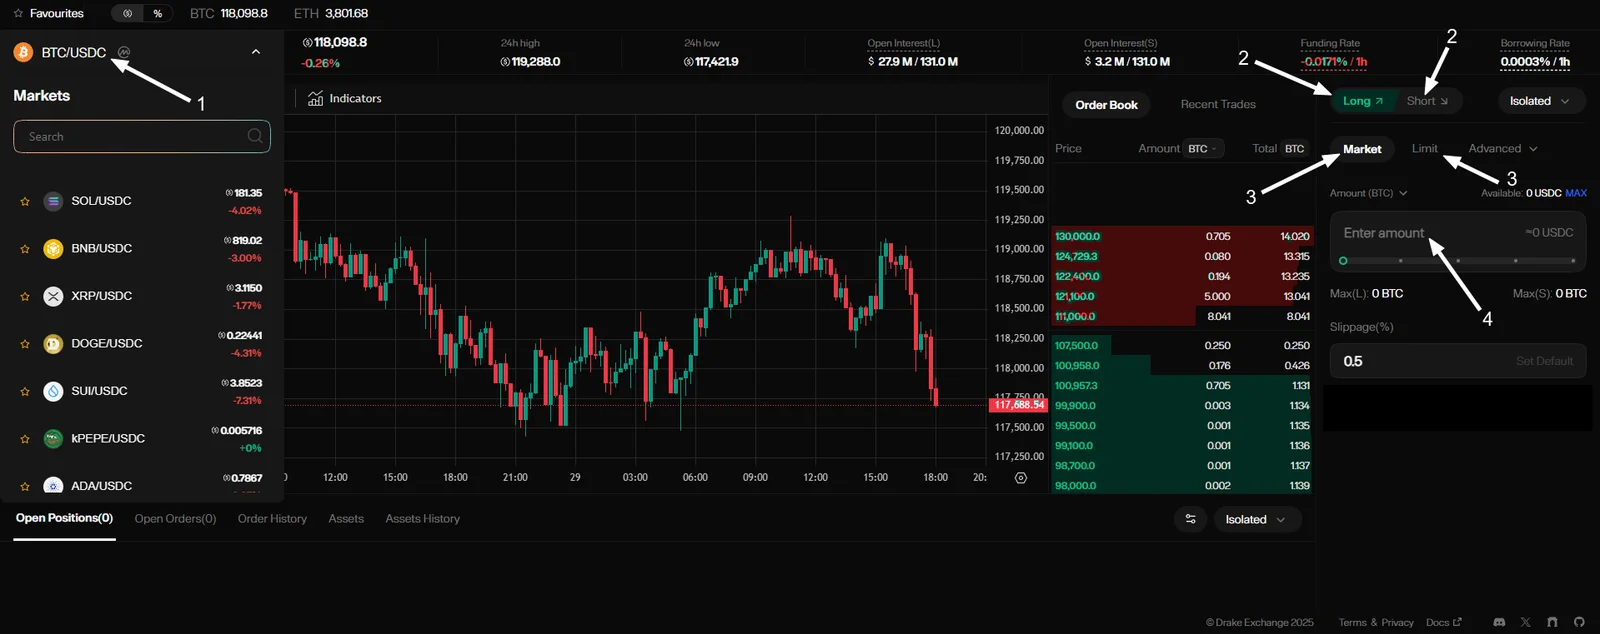Switch price display to percent mode
Viewport: 1600px width, 634px height.
click(157, 13)
